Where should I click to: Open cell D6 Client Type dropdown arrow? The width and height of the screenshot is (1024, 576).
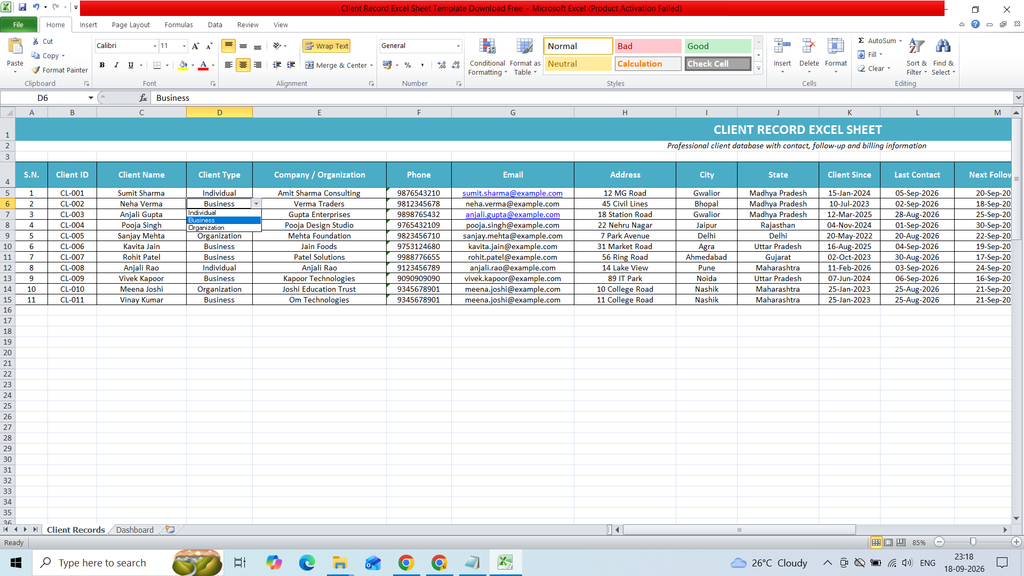coord(256,204)
